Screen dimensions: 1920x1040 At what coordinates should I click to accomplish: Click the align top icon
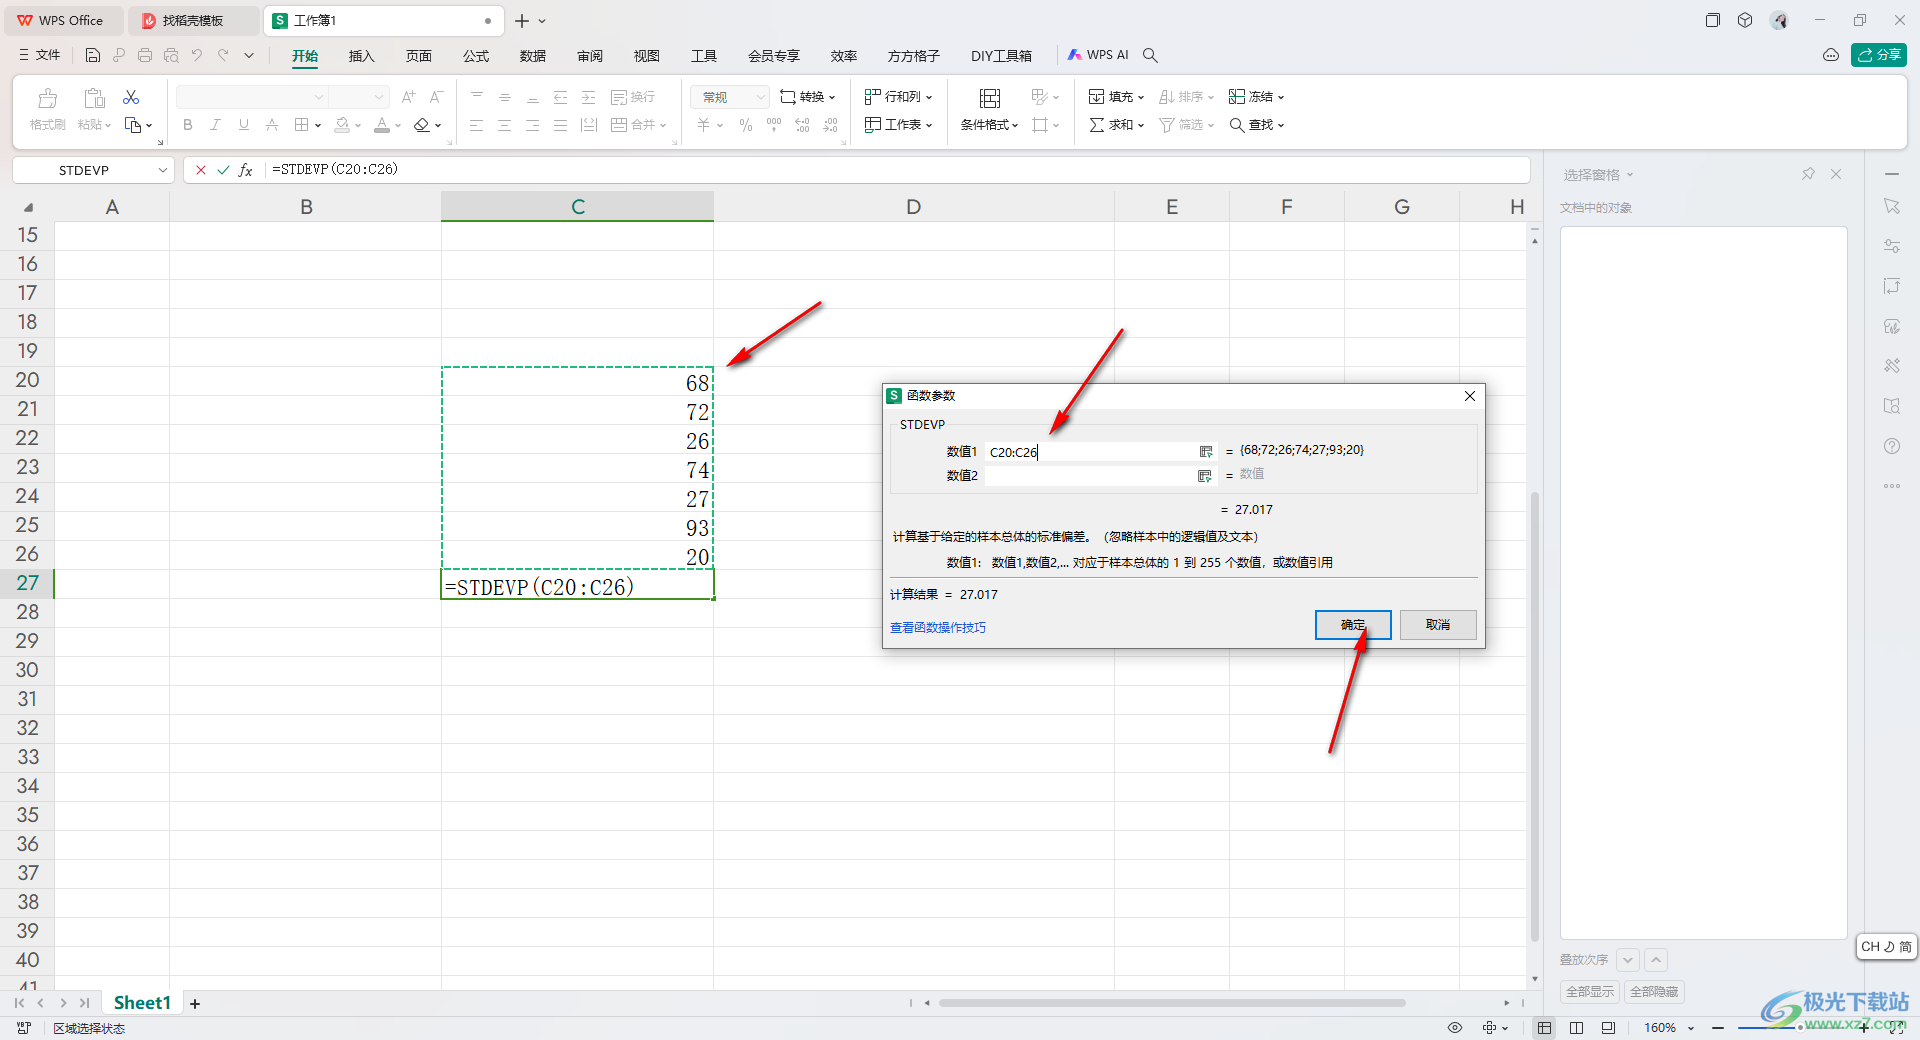(477, 97)
